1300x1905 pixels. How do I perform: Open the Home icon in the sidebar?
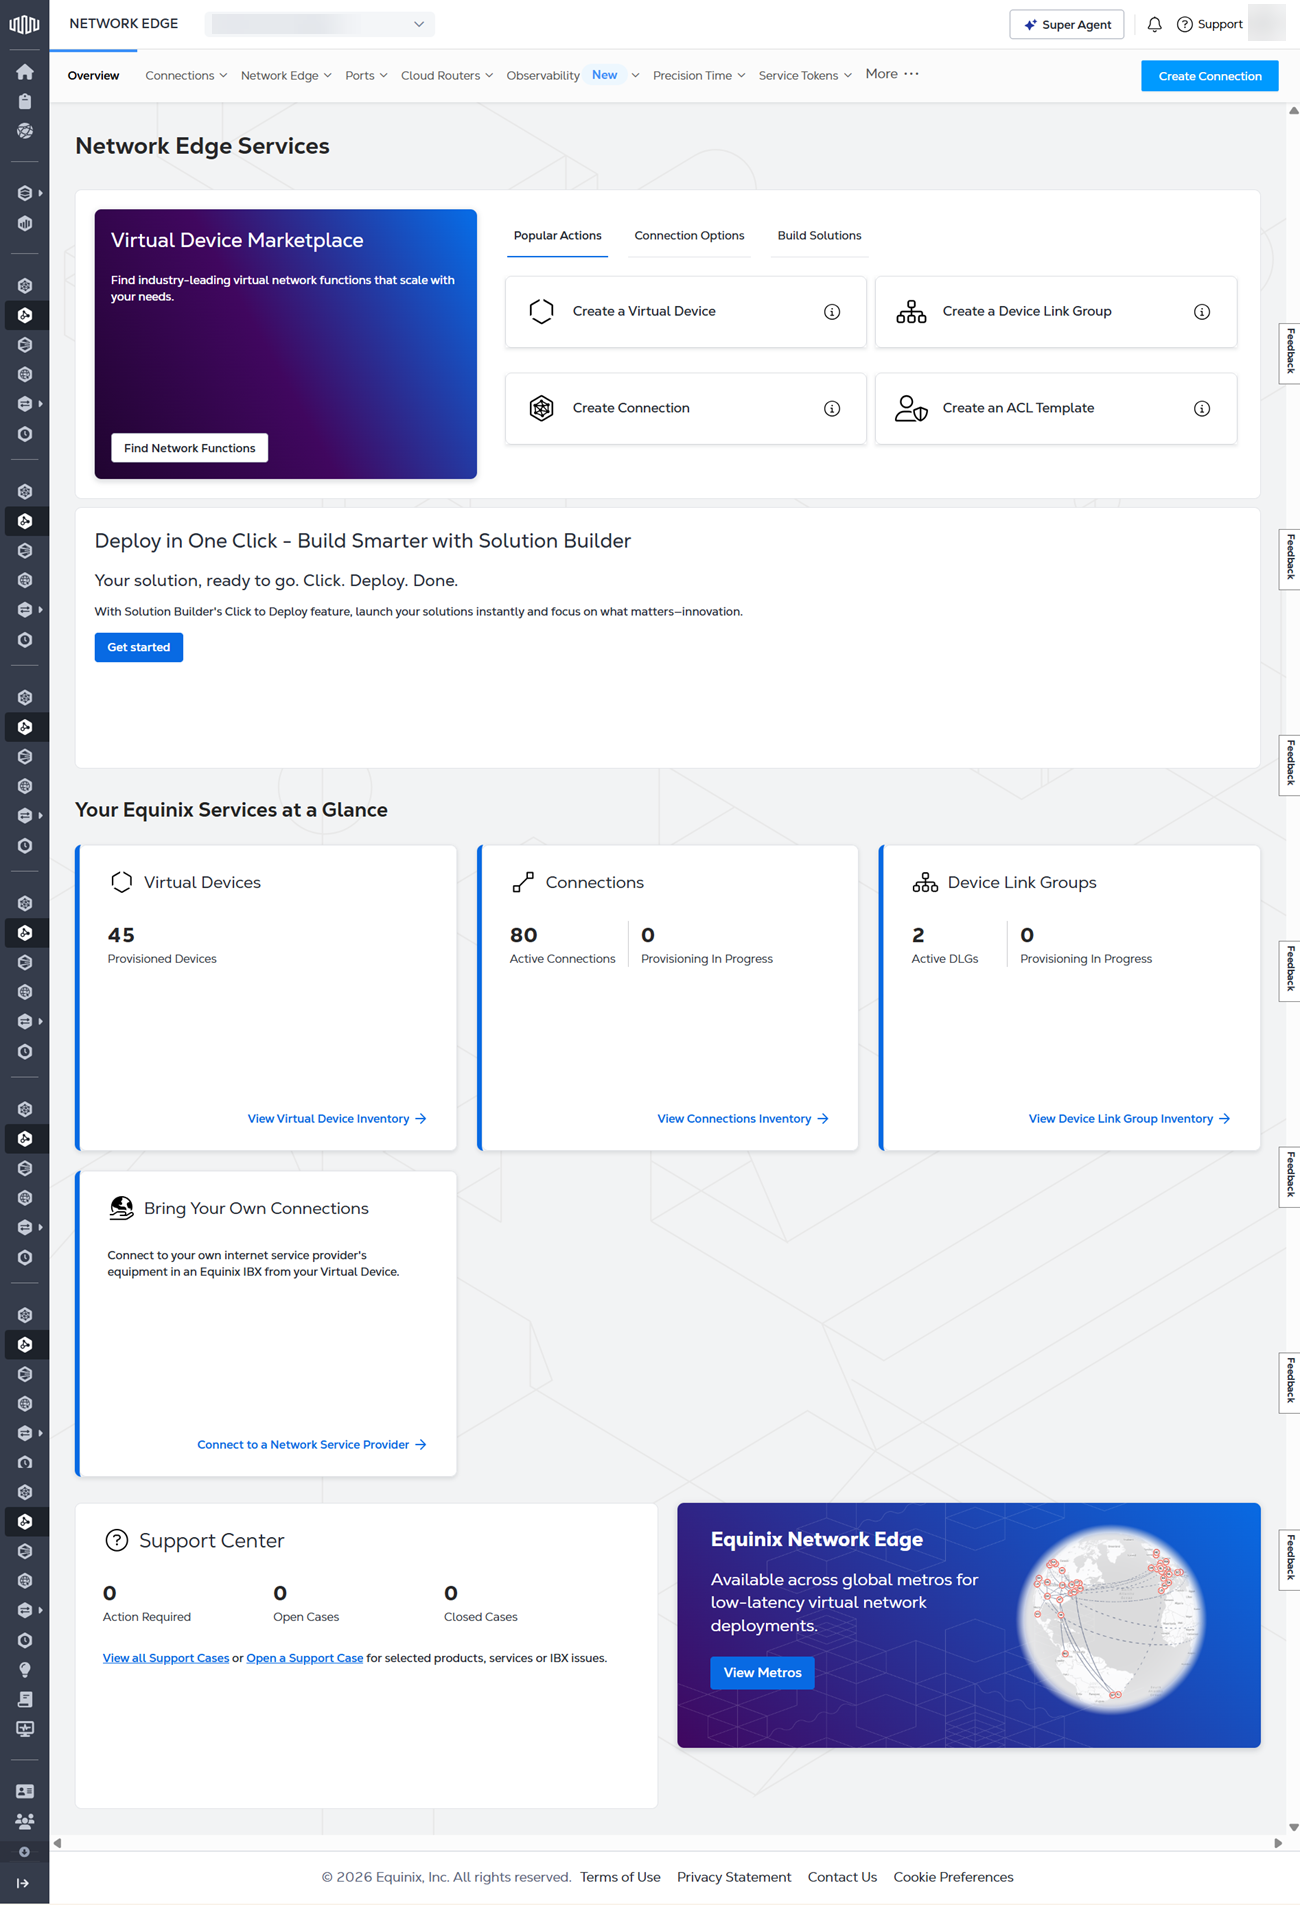(x=25, y=72)
